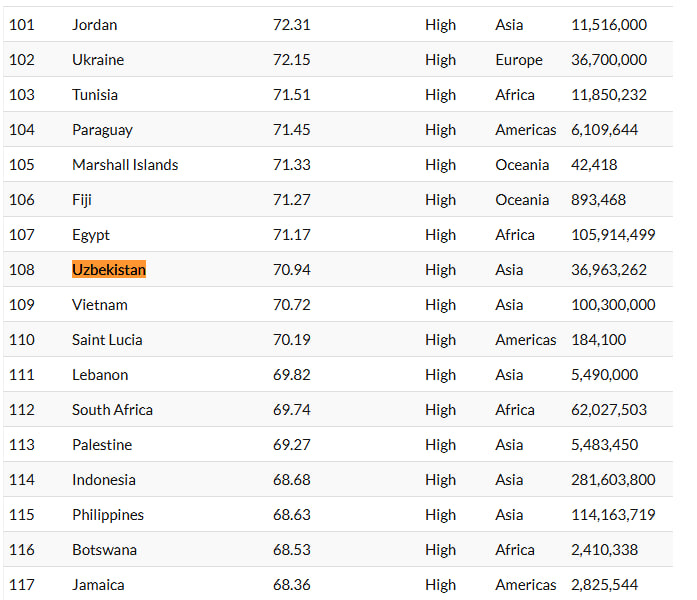Select the Lebanon row name

pos(100,375)
